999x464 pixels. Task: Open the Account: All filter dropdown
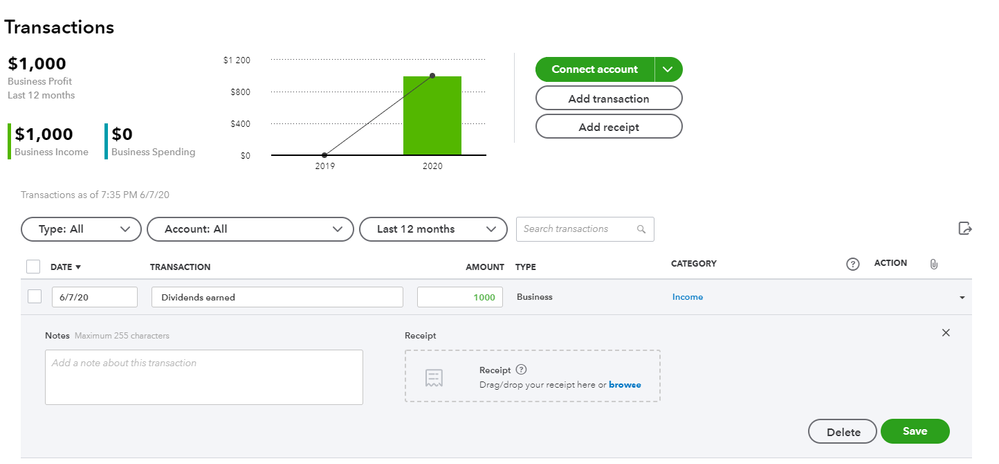click(250, 229)
